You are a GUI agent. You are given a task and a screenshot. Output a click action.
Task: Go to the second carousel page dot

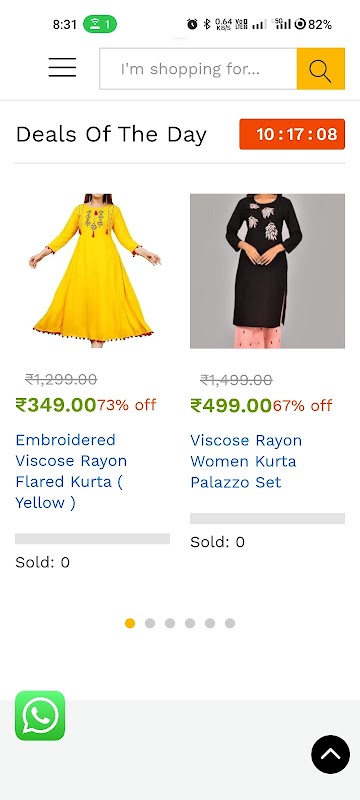[x=150, y=623]
